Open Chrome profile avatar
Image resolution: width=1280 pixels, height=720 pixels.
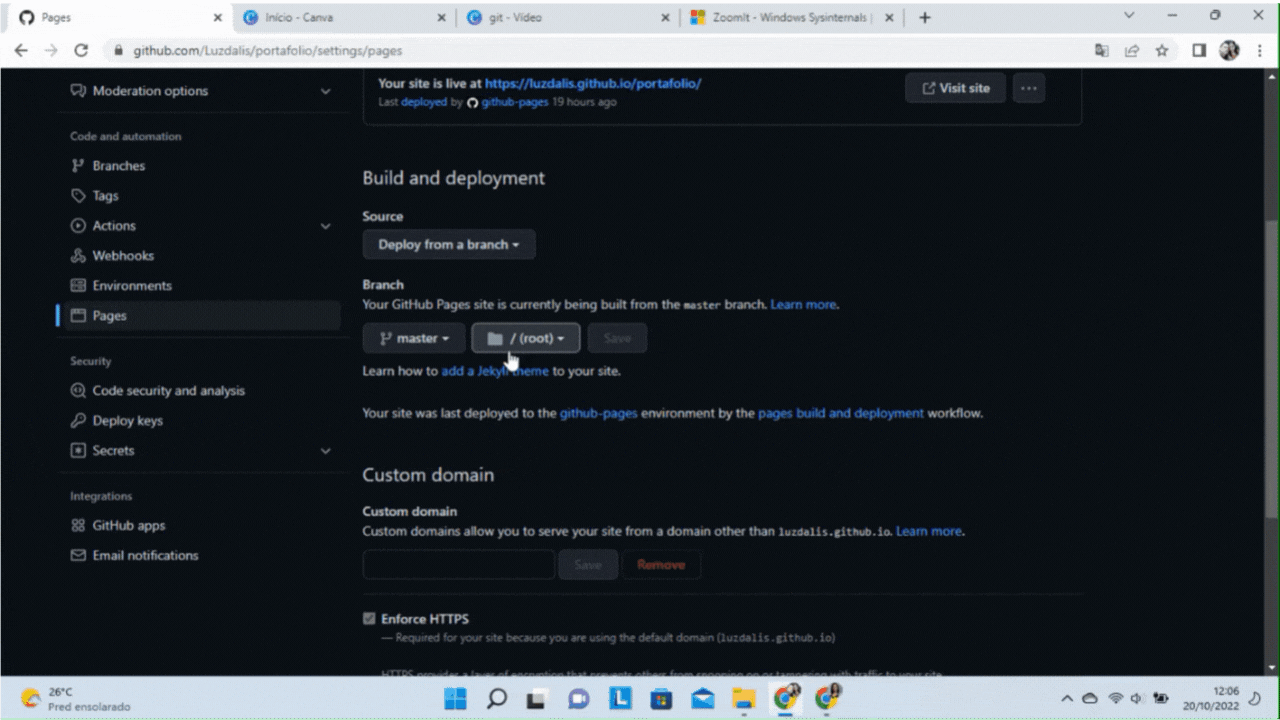pyautogui.click(x=1229, y=50)
